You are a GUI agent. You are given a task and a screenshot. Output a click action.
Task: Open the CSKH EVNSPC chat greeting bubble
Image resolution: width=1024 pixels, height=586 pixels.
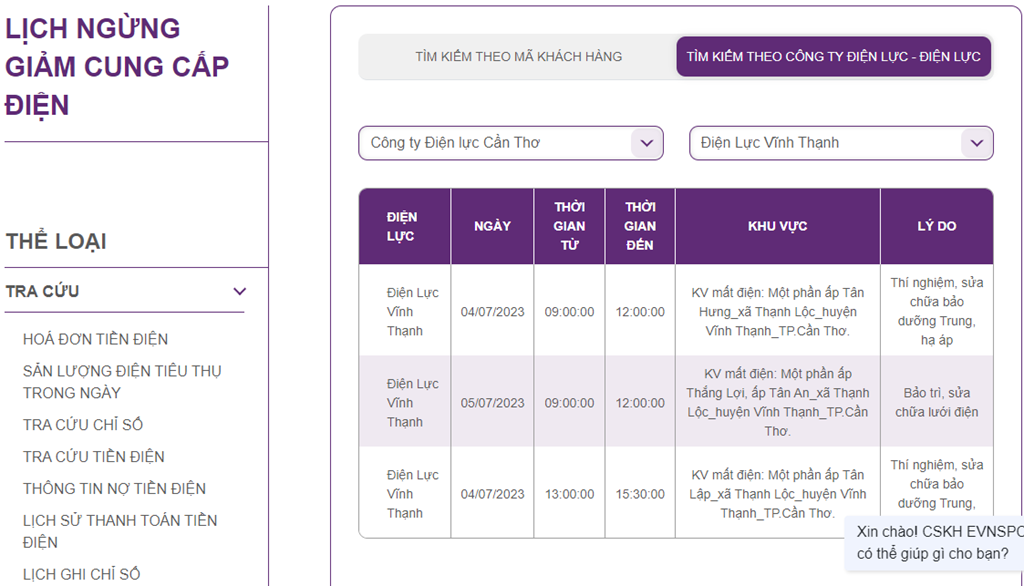click(x=933, y=542)
